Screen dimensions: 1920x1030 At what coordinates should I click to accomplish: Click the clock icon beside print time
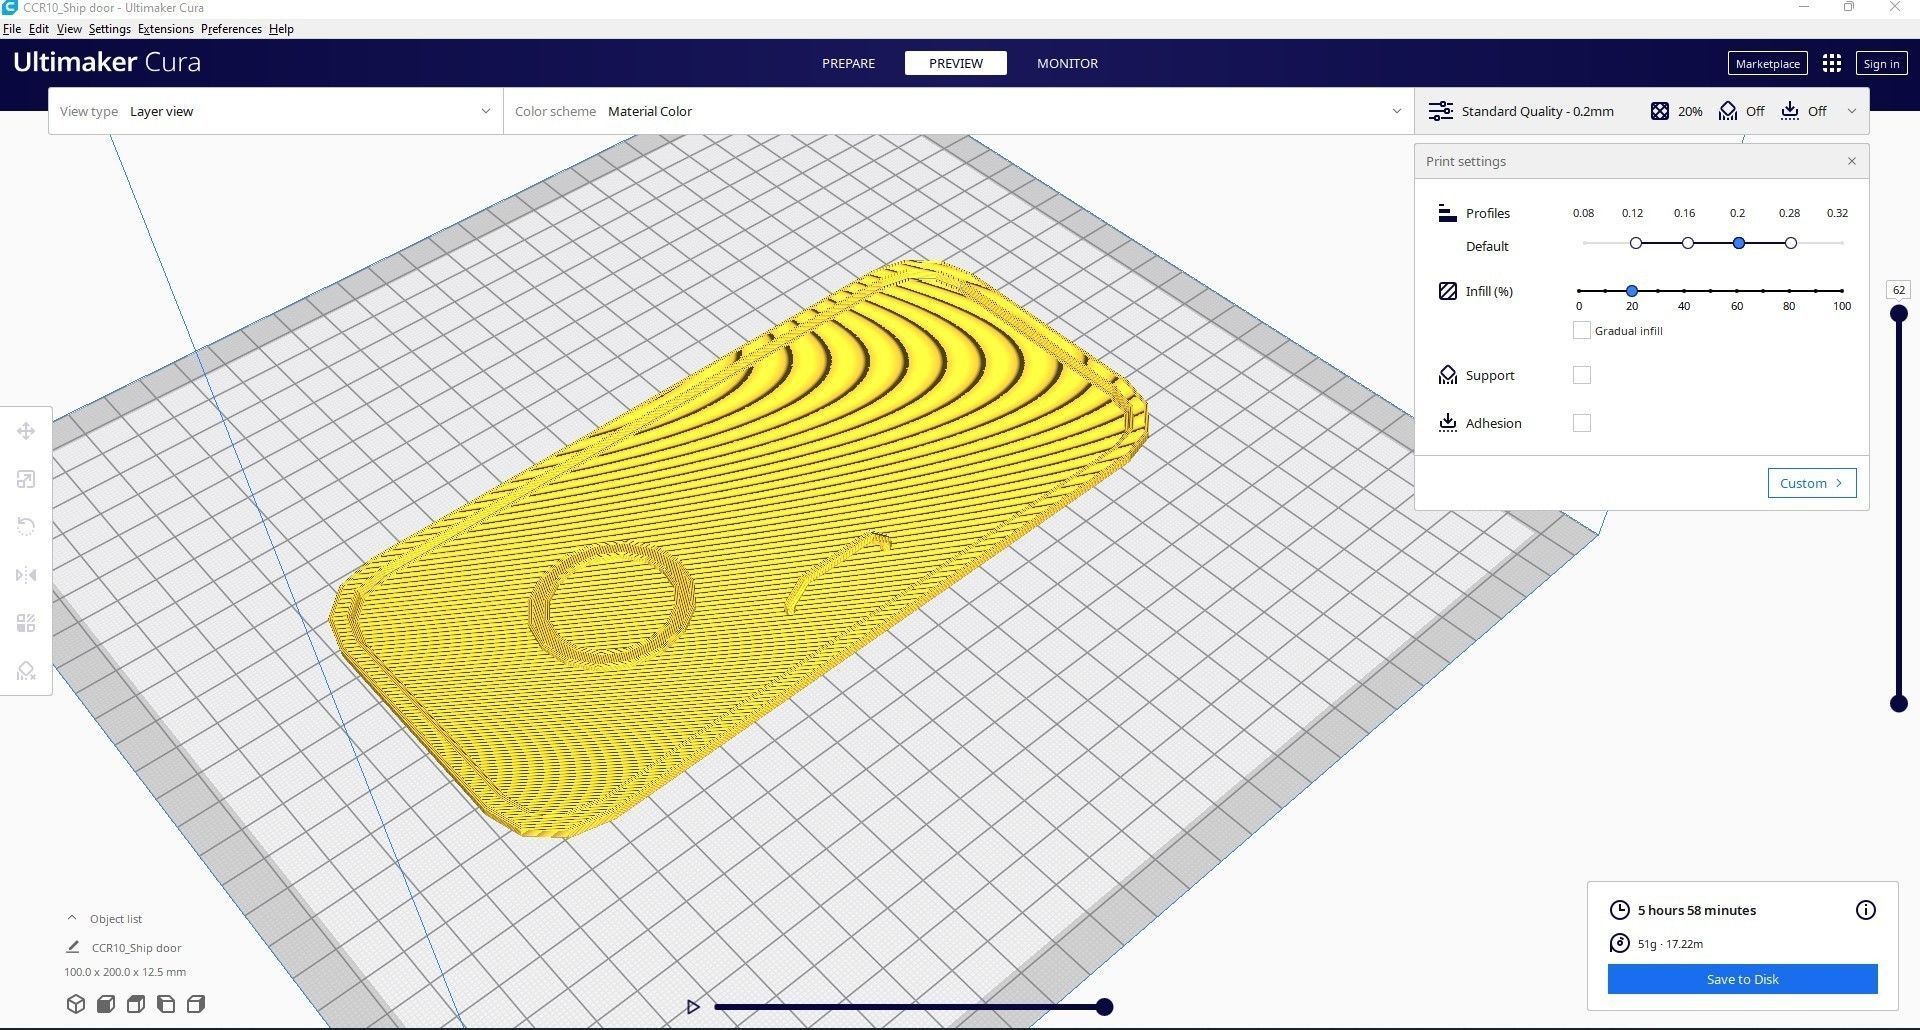[1620, 910]
